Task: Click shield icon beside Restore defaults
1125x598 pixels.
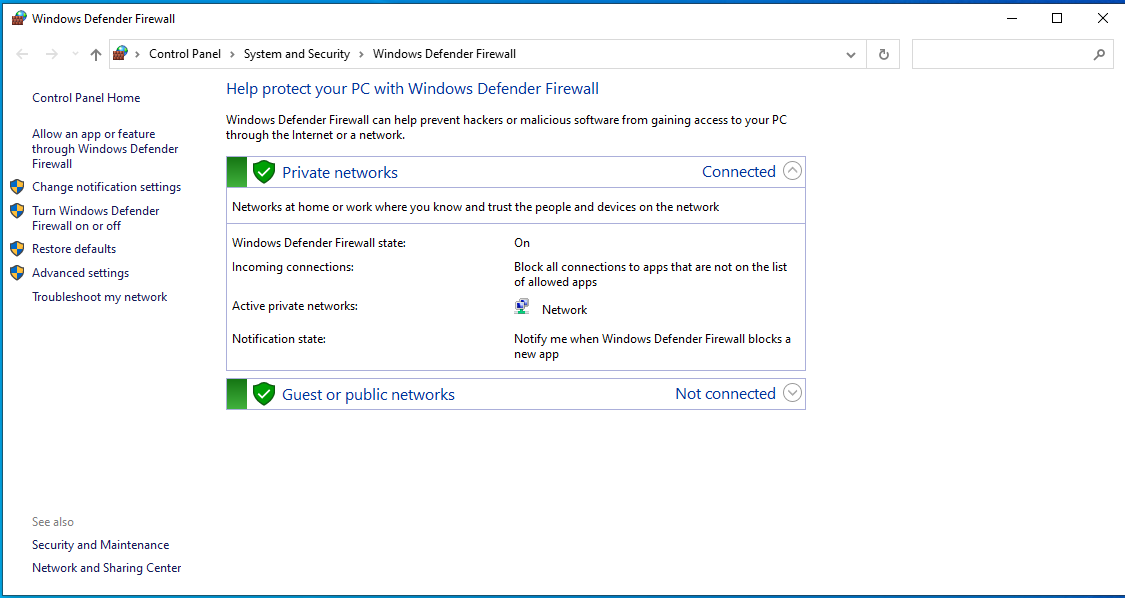Action: click(x=17, y=249)
